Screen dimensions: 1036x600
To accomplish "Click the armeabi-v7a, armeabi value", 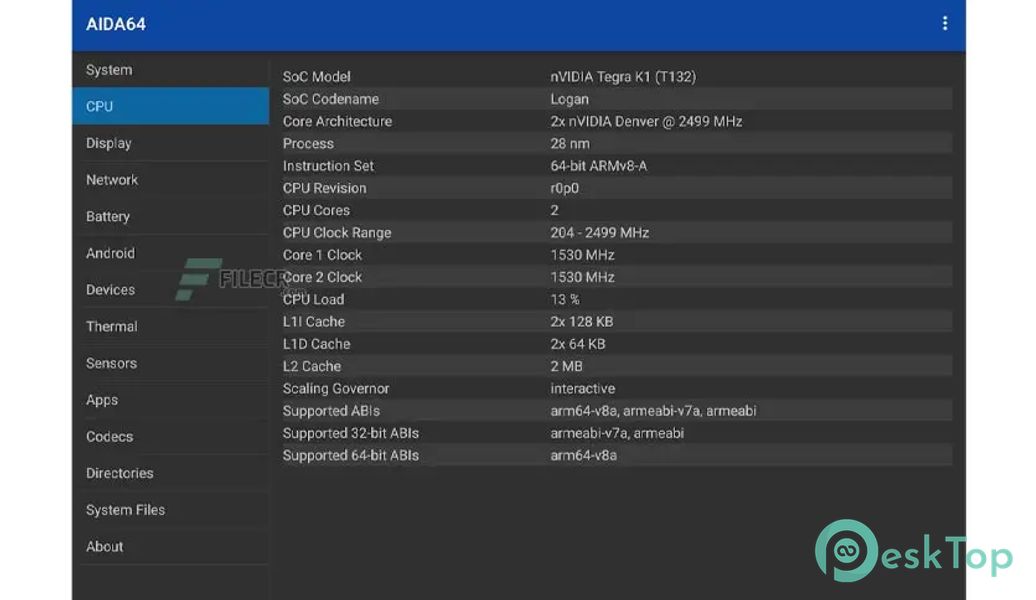I will tap(617, 433).
